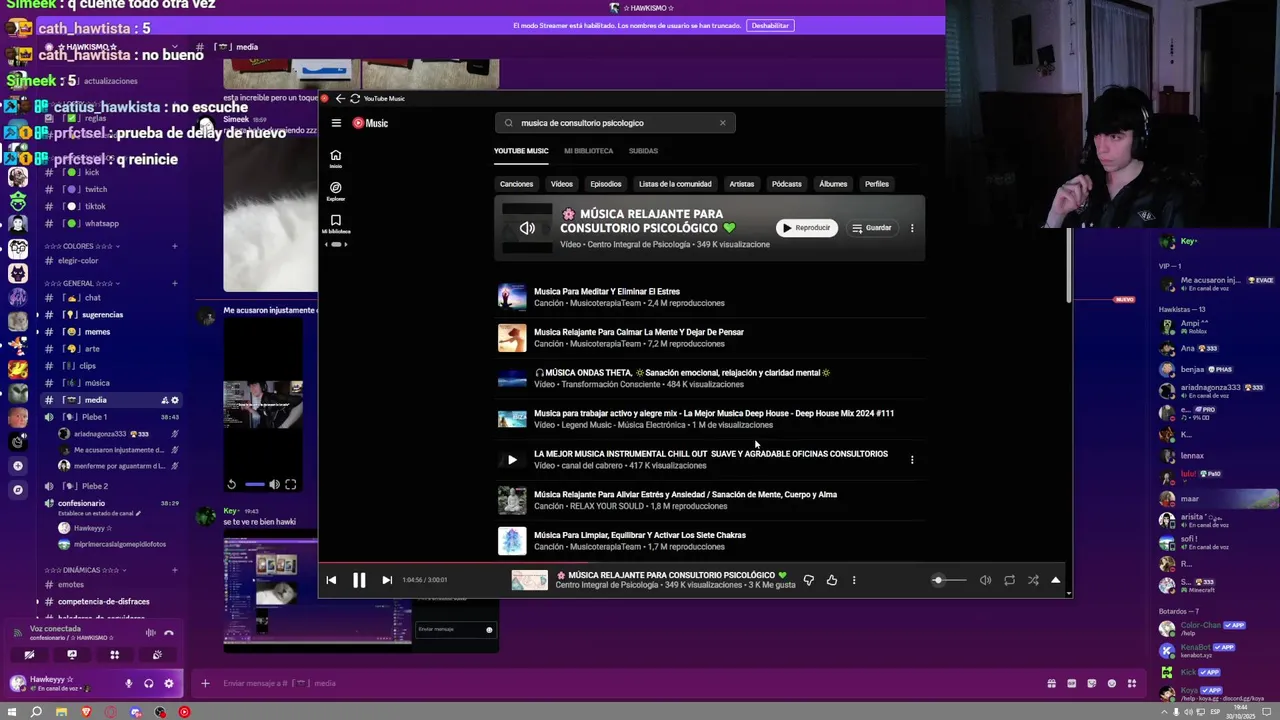The height and width of the screenshot is (720, 1280).
Task: Open the YouTube Music hamburger menu
Action: pos(336,123)
